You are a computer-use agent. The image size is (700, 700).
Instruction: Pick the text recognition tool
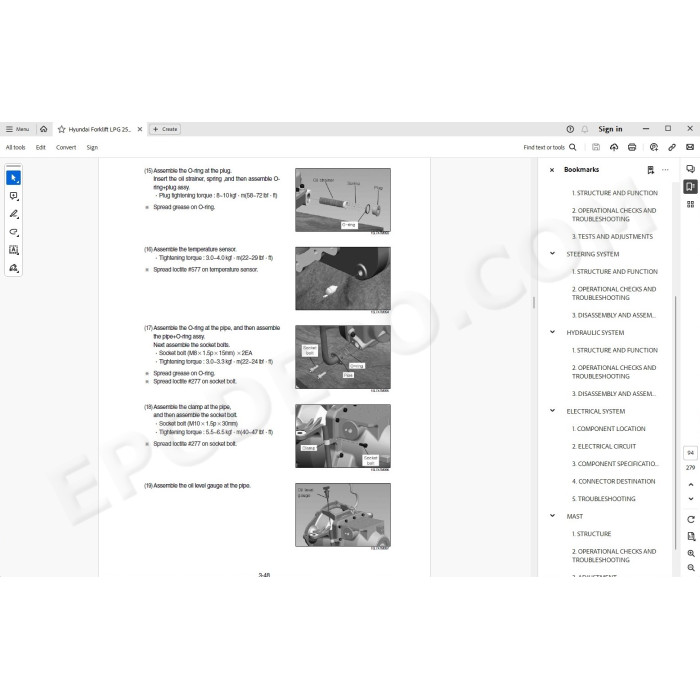[x=13, y=250]
